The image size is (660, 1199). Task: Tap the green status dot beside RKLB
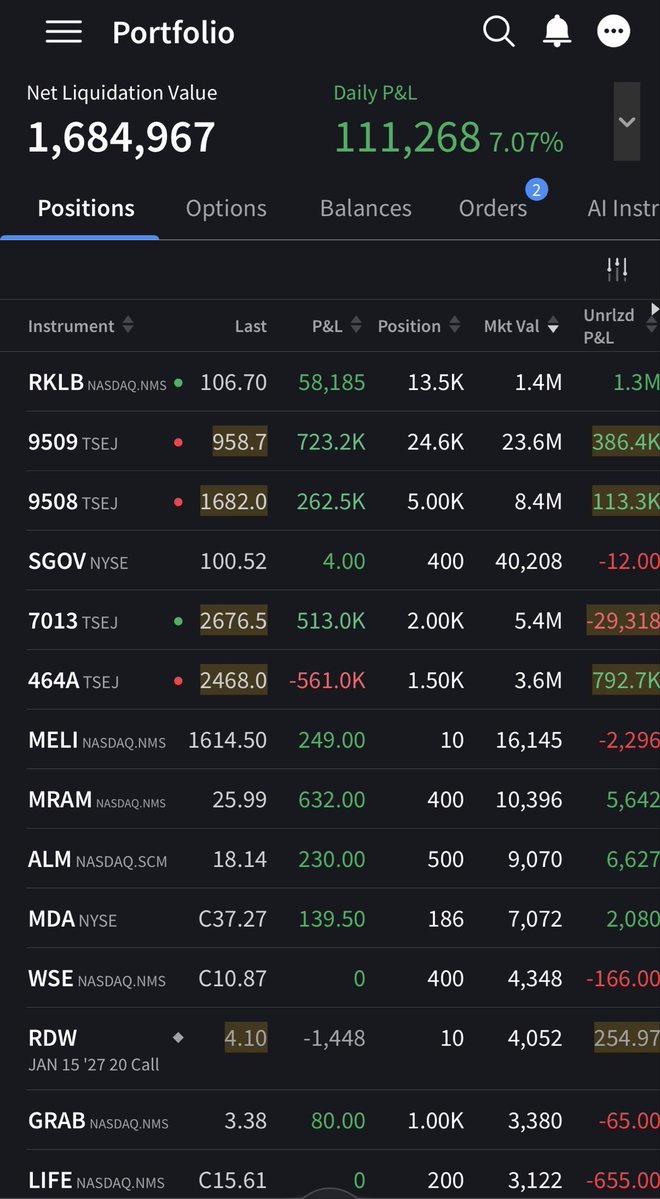(x=178, y=383)
